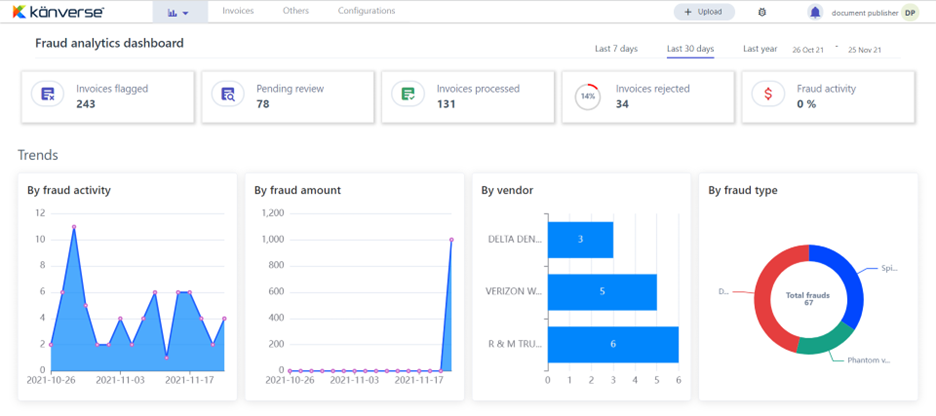Click the Invoices processed icon

(x=408, y=94)
